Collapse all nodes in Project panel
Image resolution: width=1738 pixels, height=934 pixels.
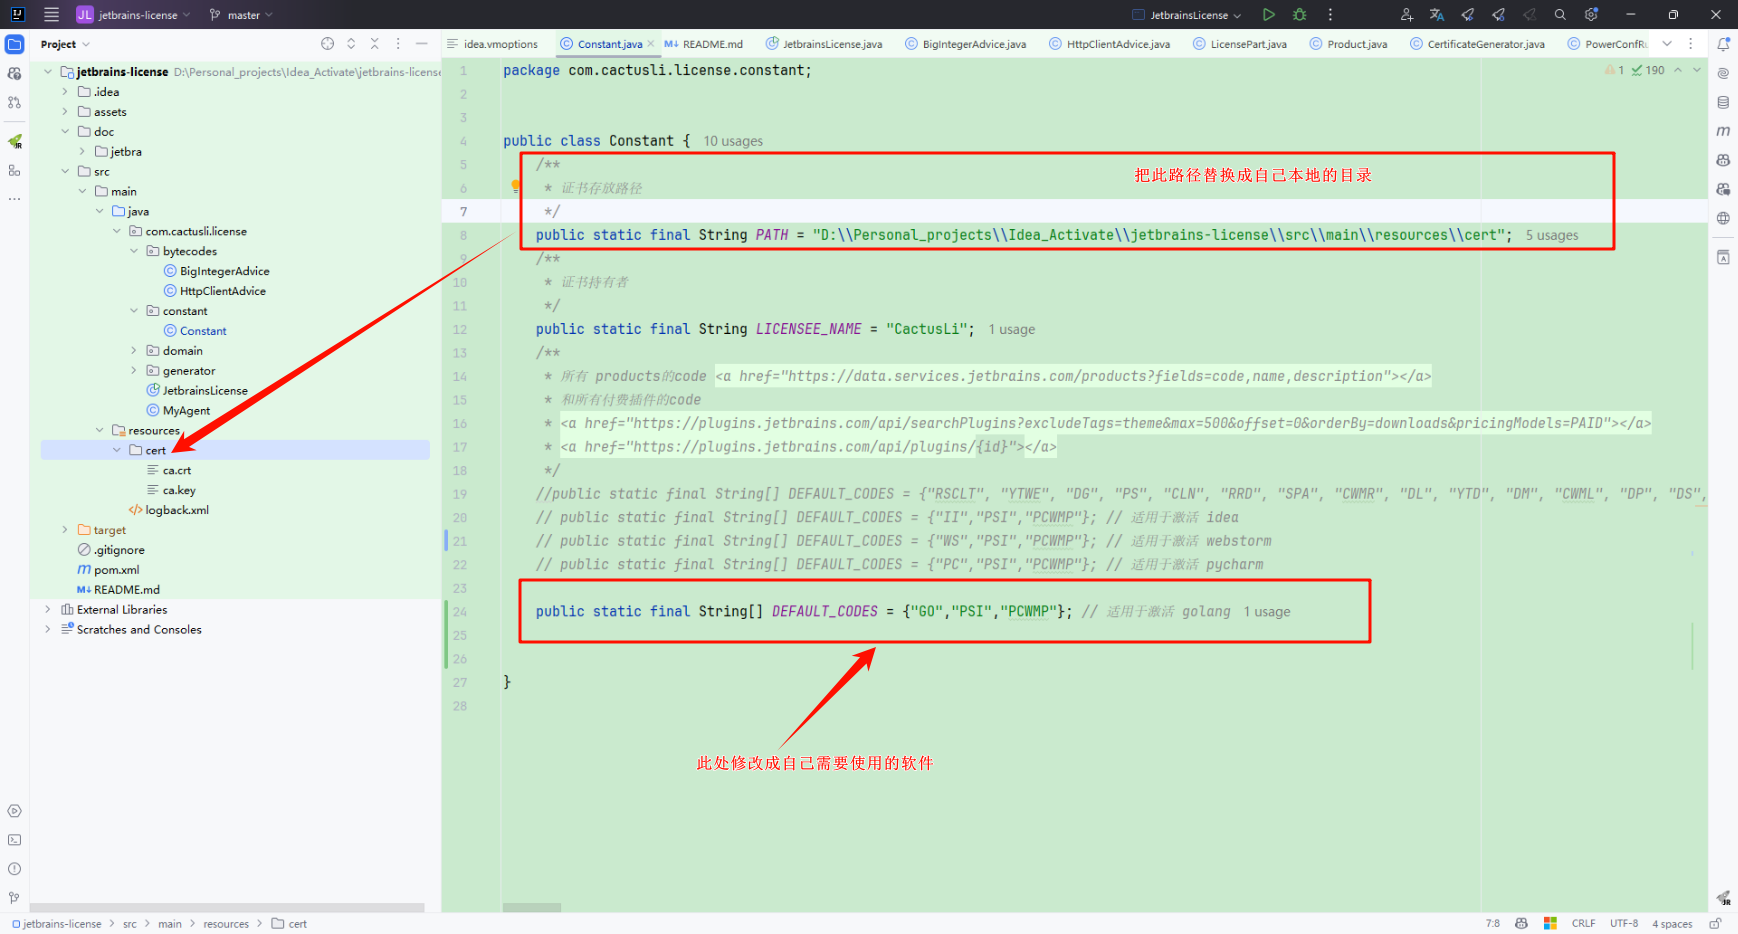(374, 44)
